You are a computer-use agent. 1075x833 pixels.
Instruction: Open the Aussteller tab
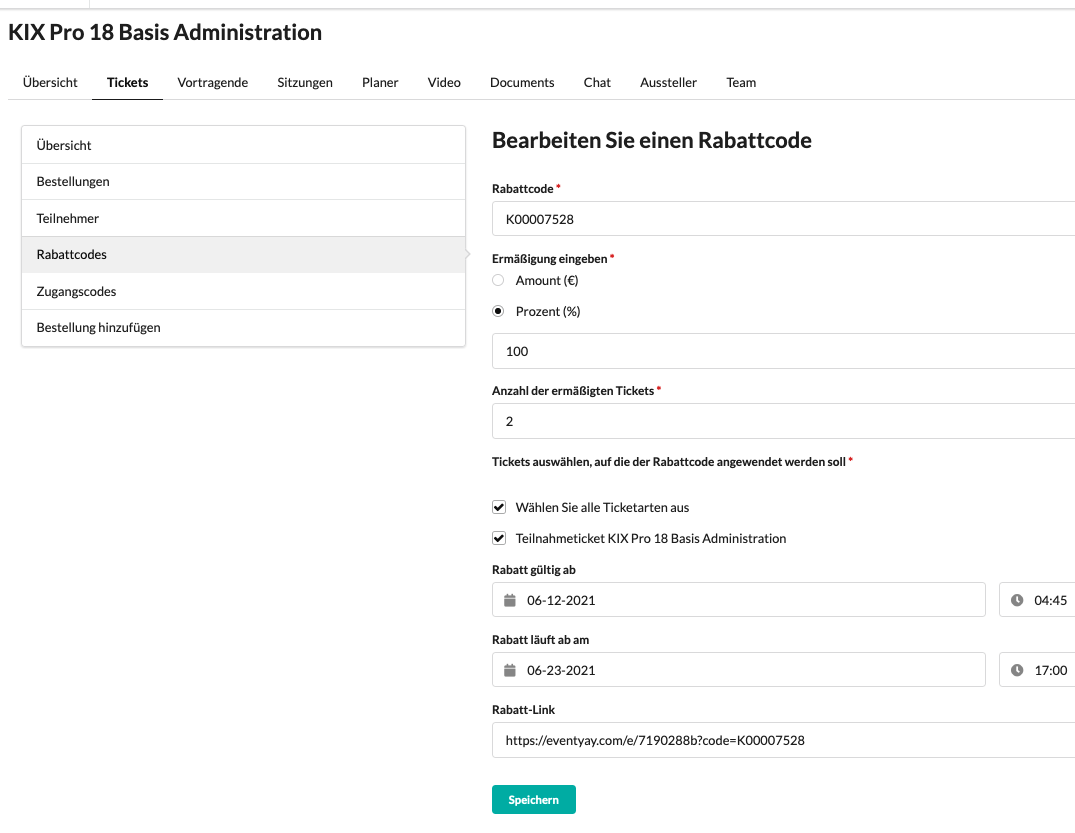pyautogui.click(x=668, y=82)
